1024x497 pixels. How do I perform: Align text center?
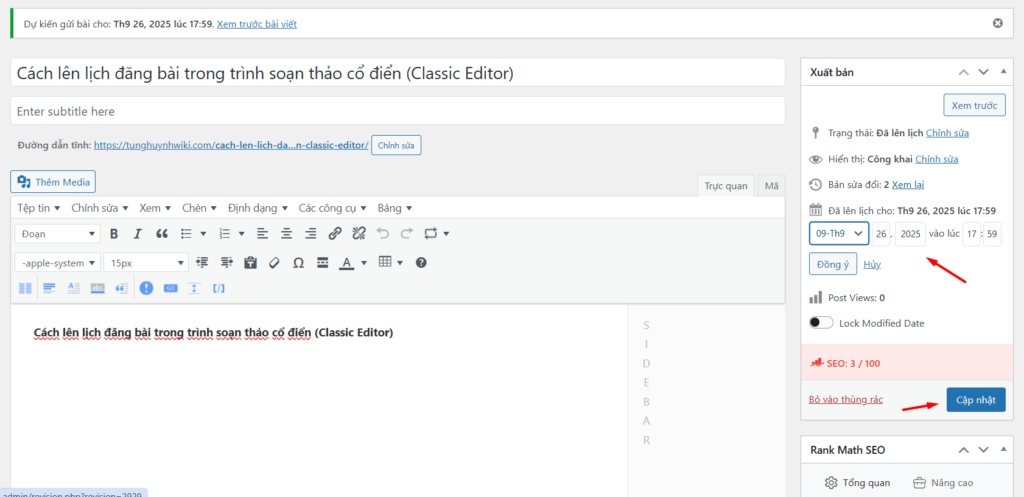click(286, 234)
